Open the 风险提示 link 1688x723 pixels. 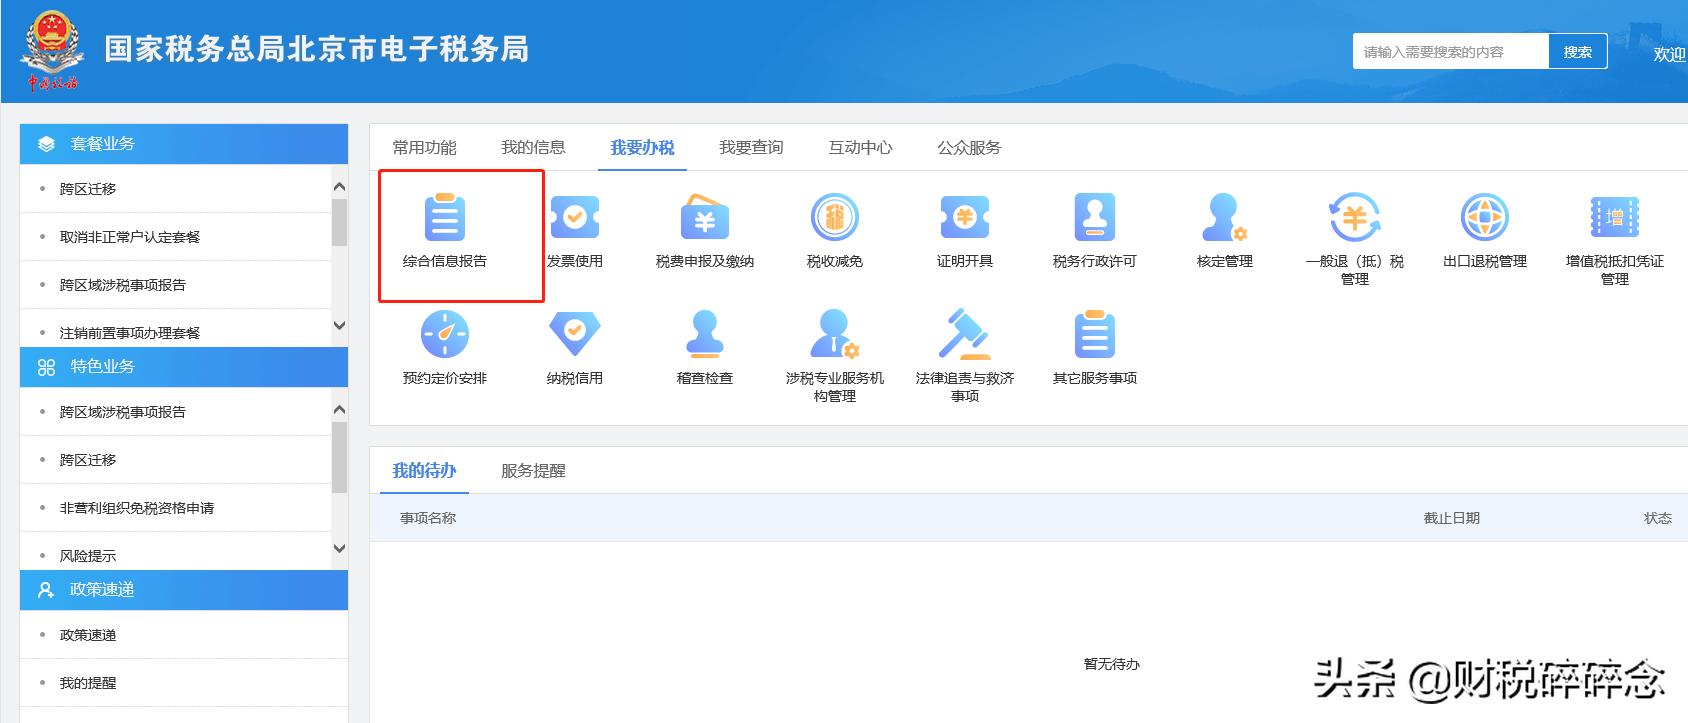pos(88,556)
